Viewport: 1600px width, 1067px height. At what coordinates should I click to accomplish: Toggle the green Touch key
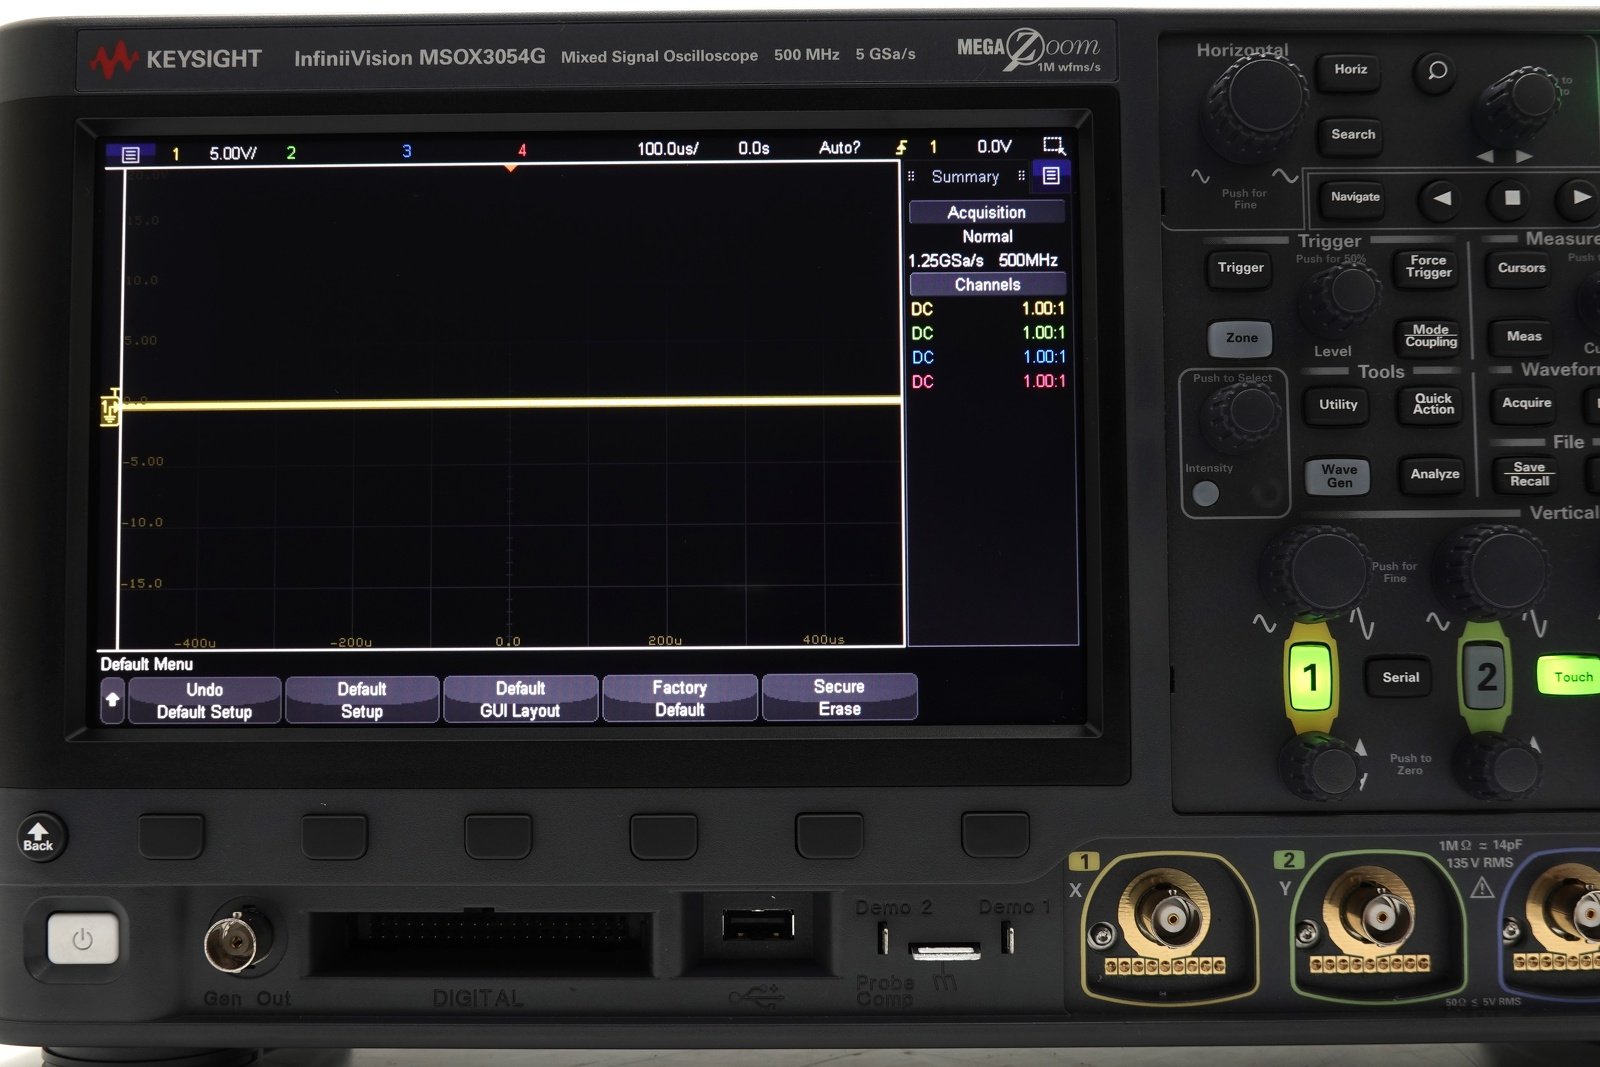(1572, 677)
